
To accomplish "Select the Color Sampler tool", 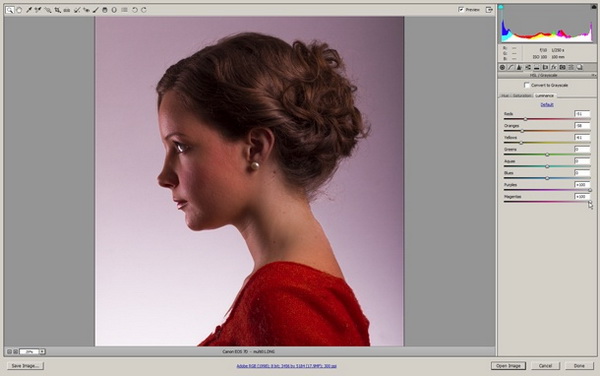I will click(38, 10).
